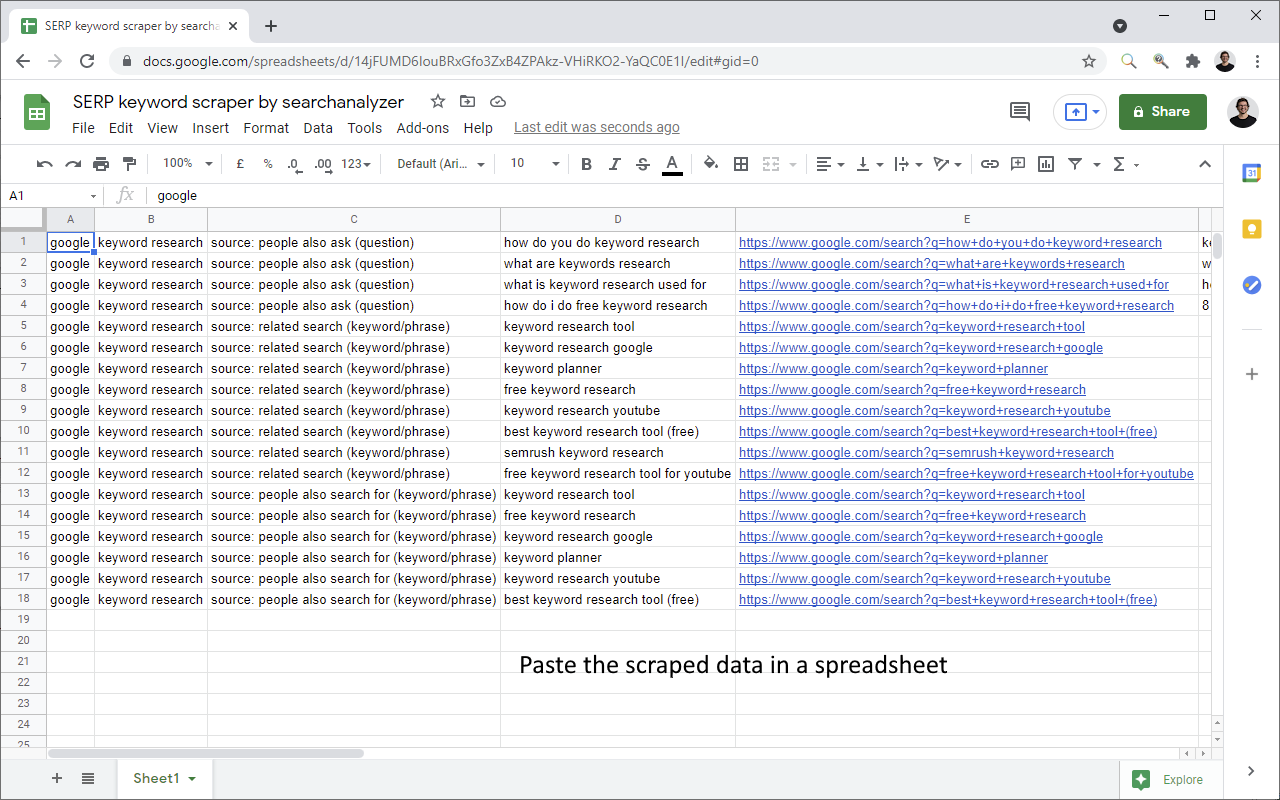
Task: Decrease decimal places
Action: 295,164
